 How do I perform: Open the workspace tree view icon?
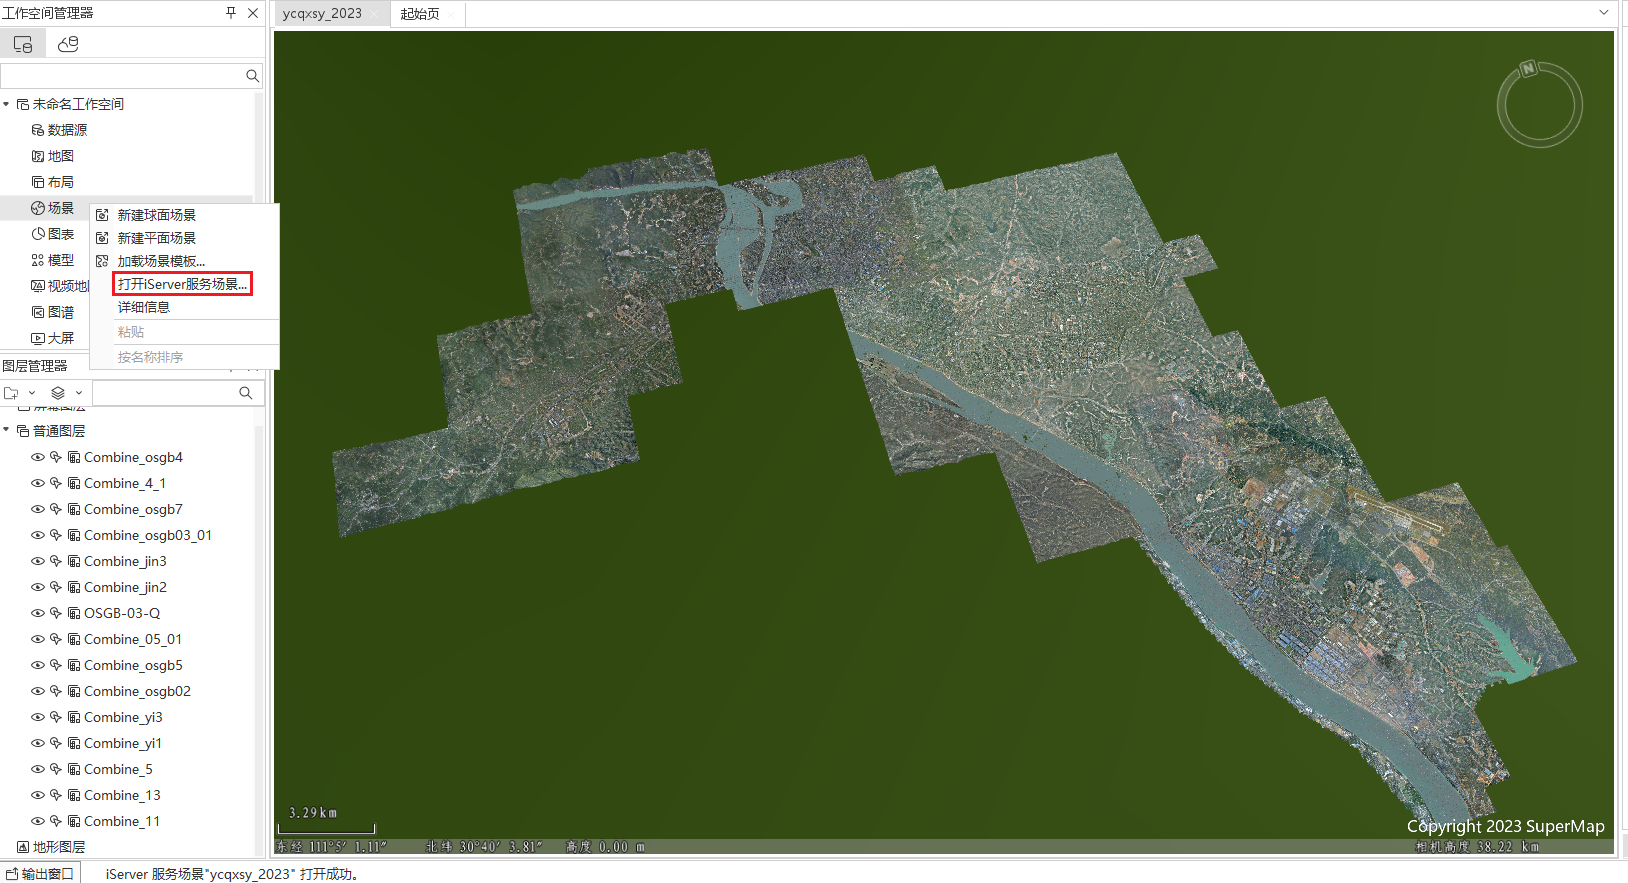[22, 44]
